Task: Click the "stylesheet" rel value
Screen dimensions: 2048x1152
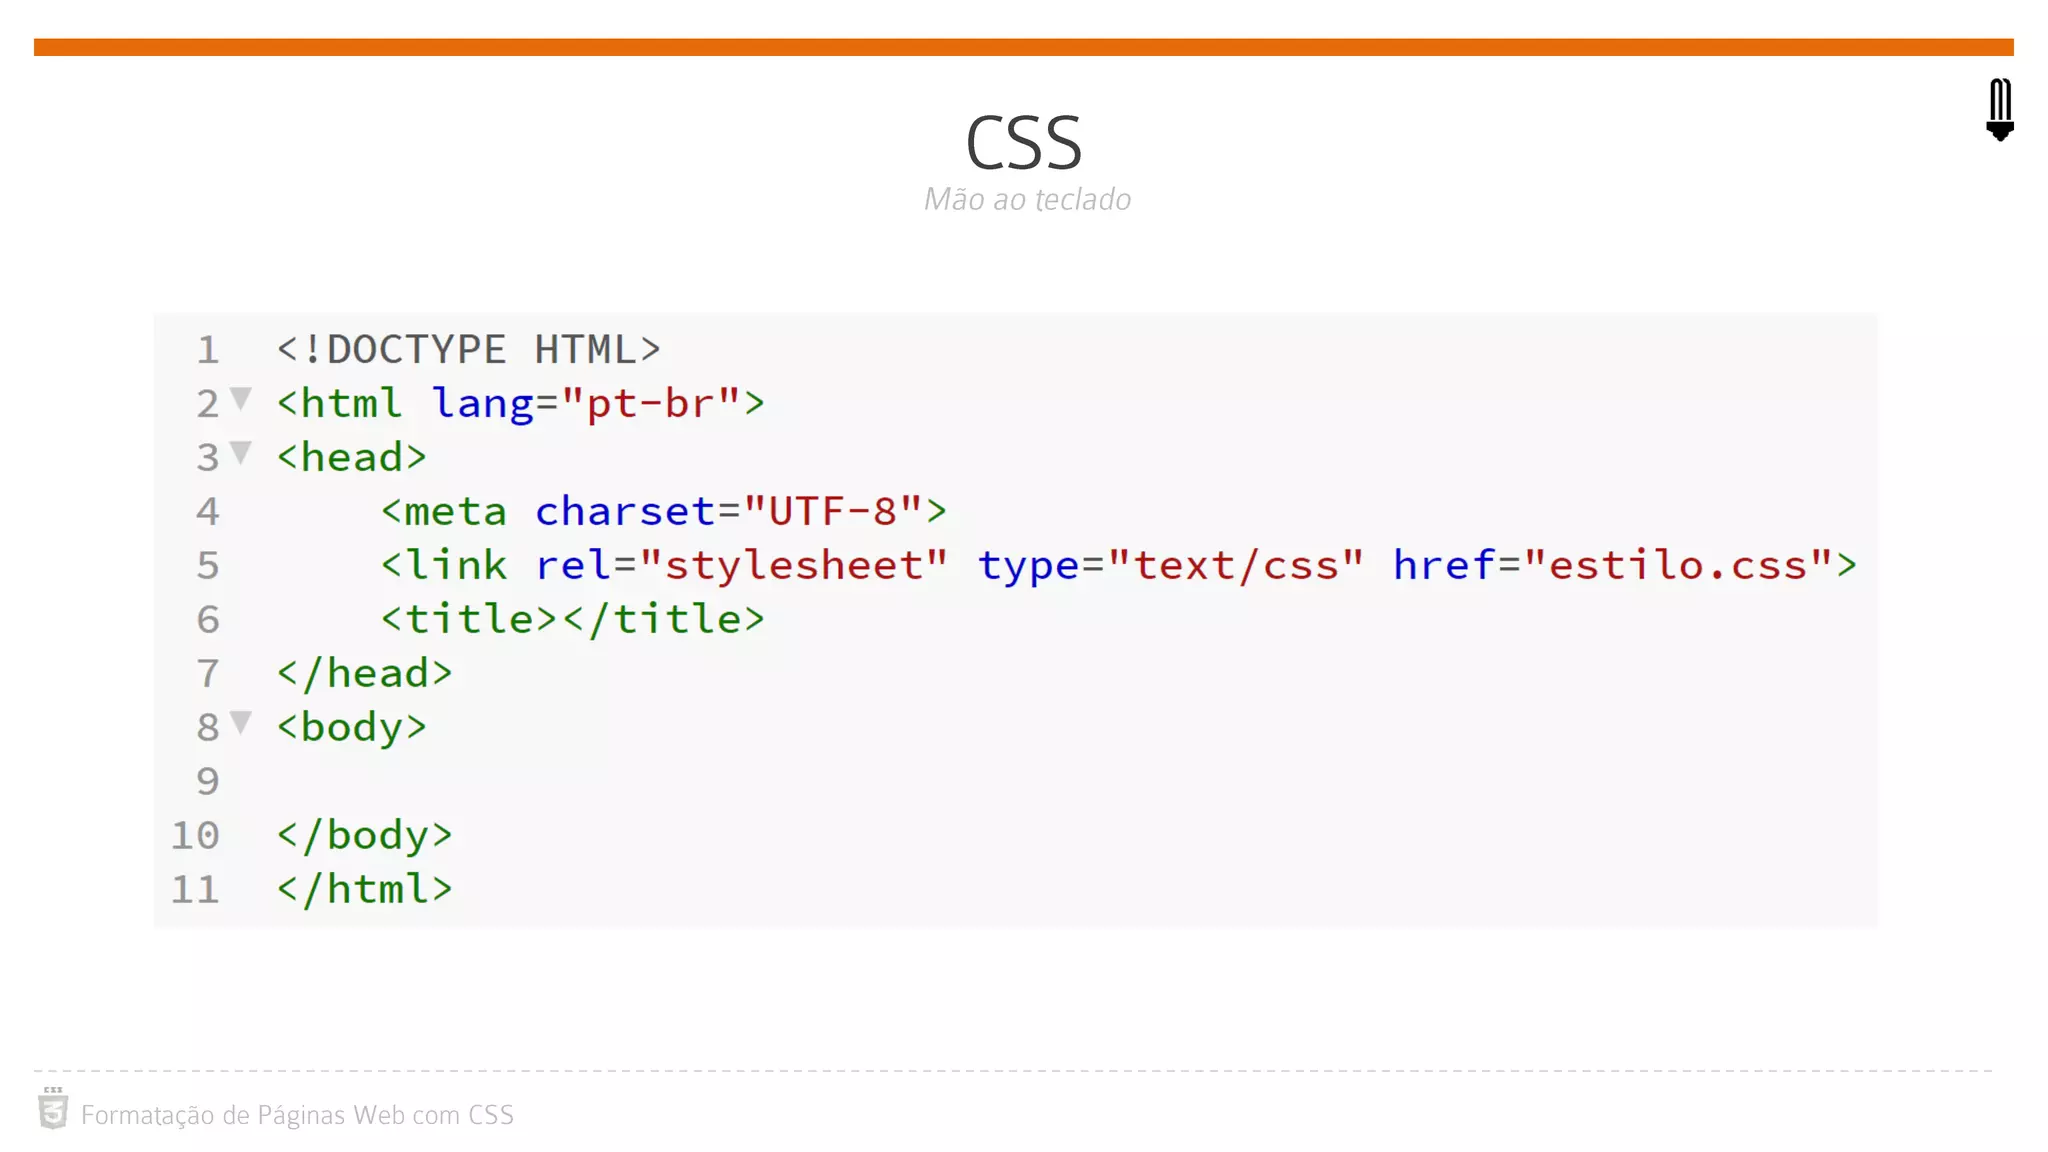Action: (x=793, y=565)
